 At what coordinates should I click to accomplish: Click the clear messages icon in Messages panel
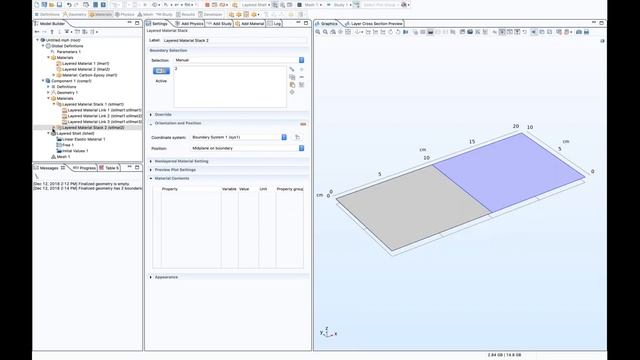37,176
